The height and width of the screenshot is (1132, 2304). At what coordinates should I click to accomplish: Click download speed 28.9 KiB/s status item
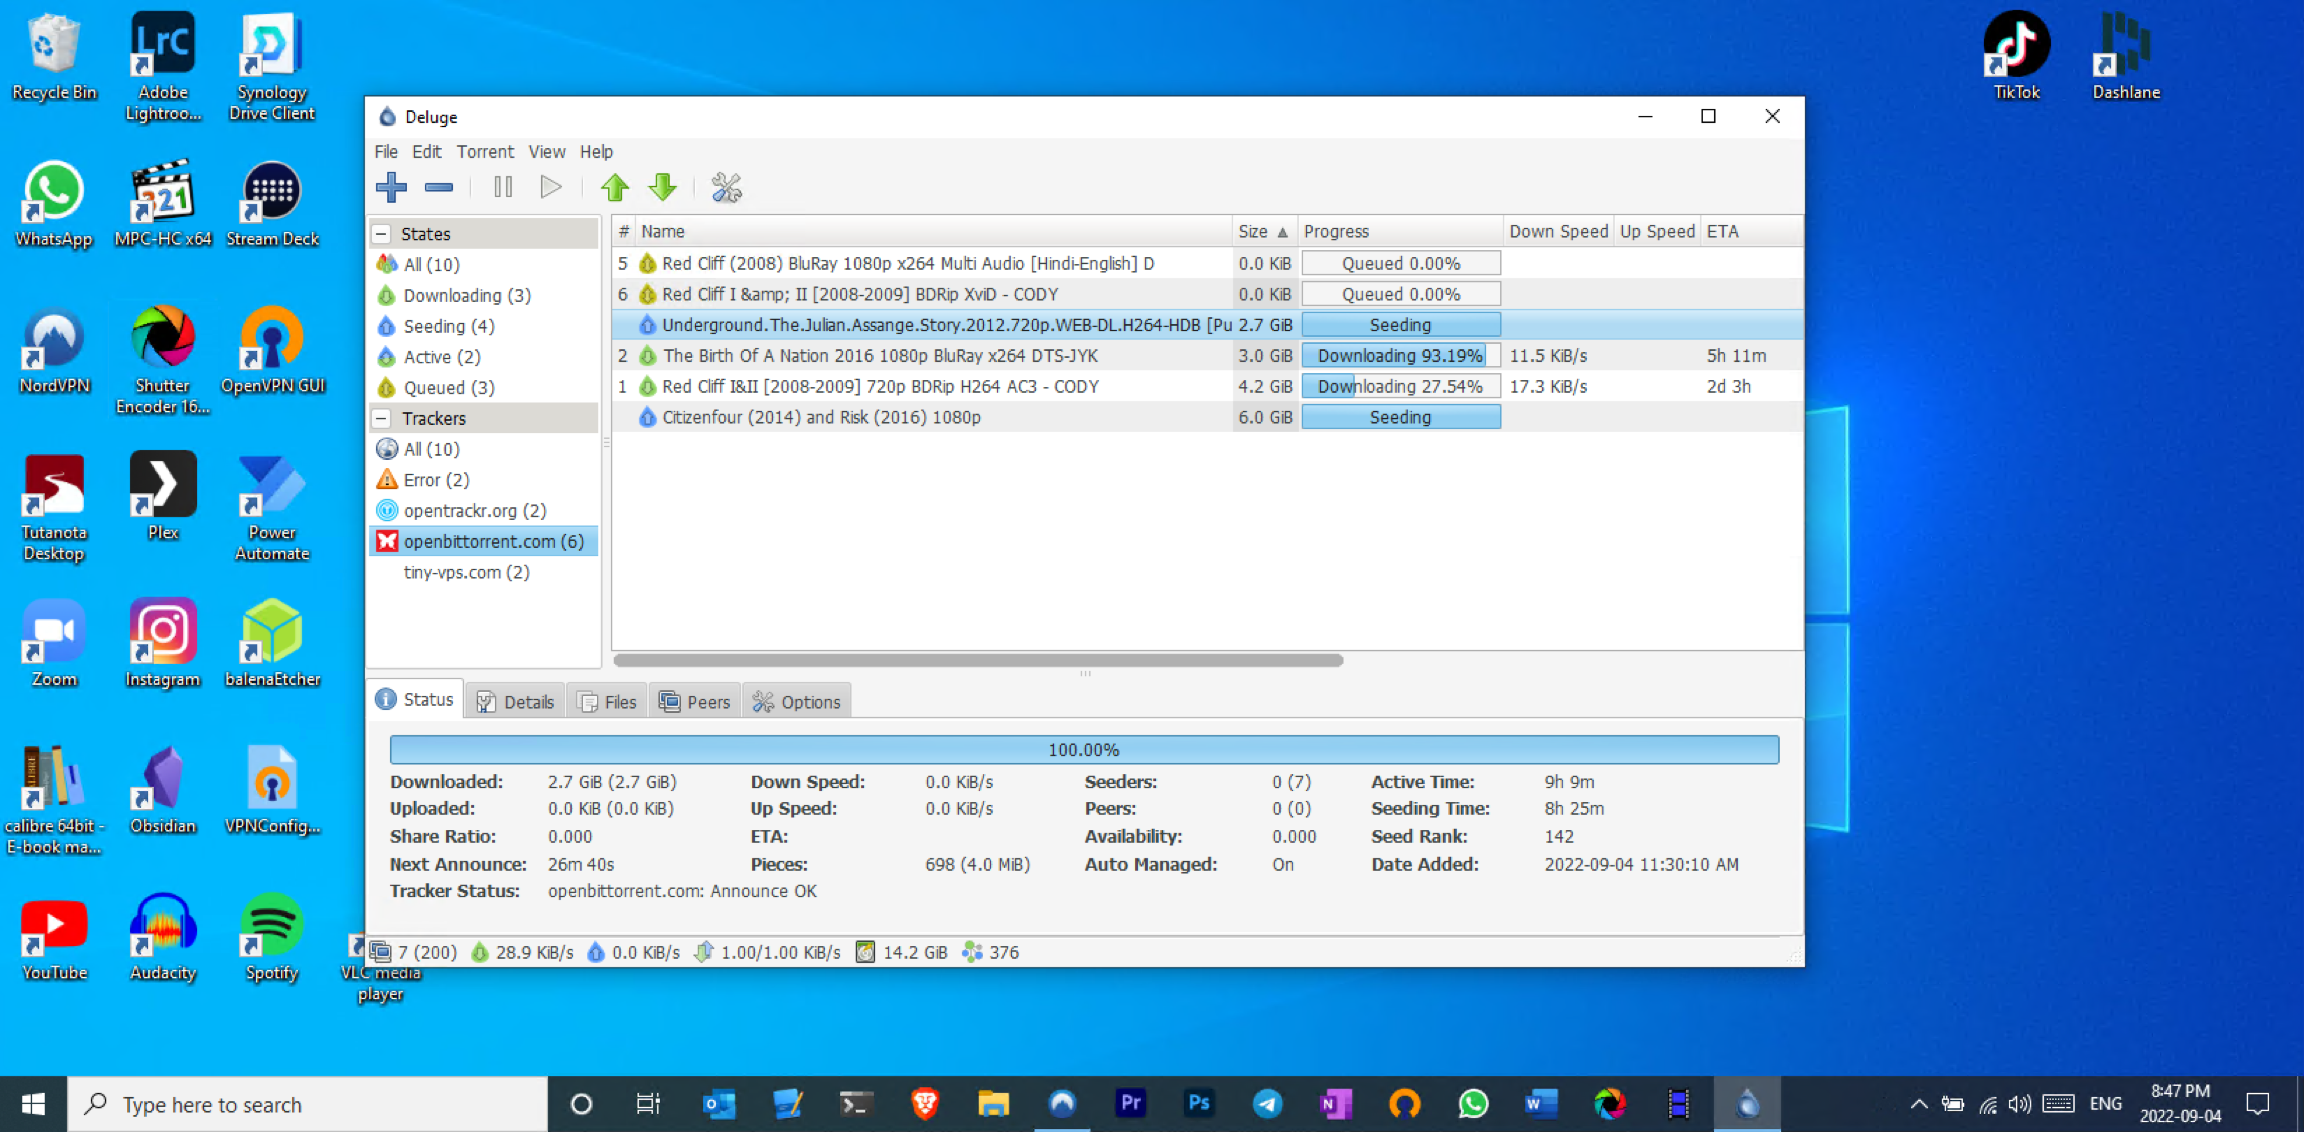523,952
